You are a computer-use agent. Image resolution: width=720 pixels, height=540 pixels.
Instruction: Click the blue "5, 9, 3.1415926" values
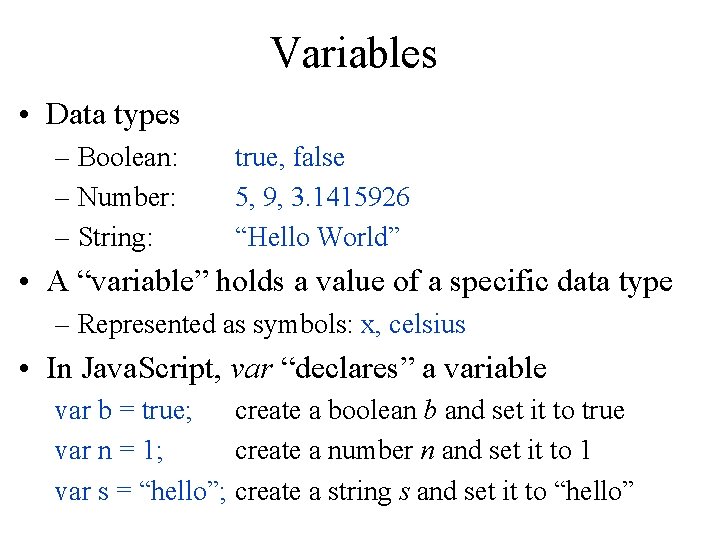tap(322, 197)
